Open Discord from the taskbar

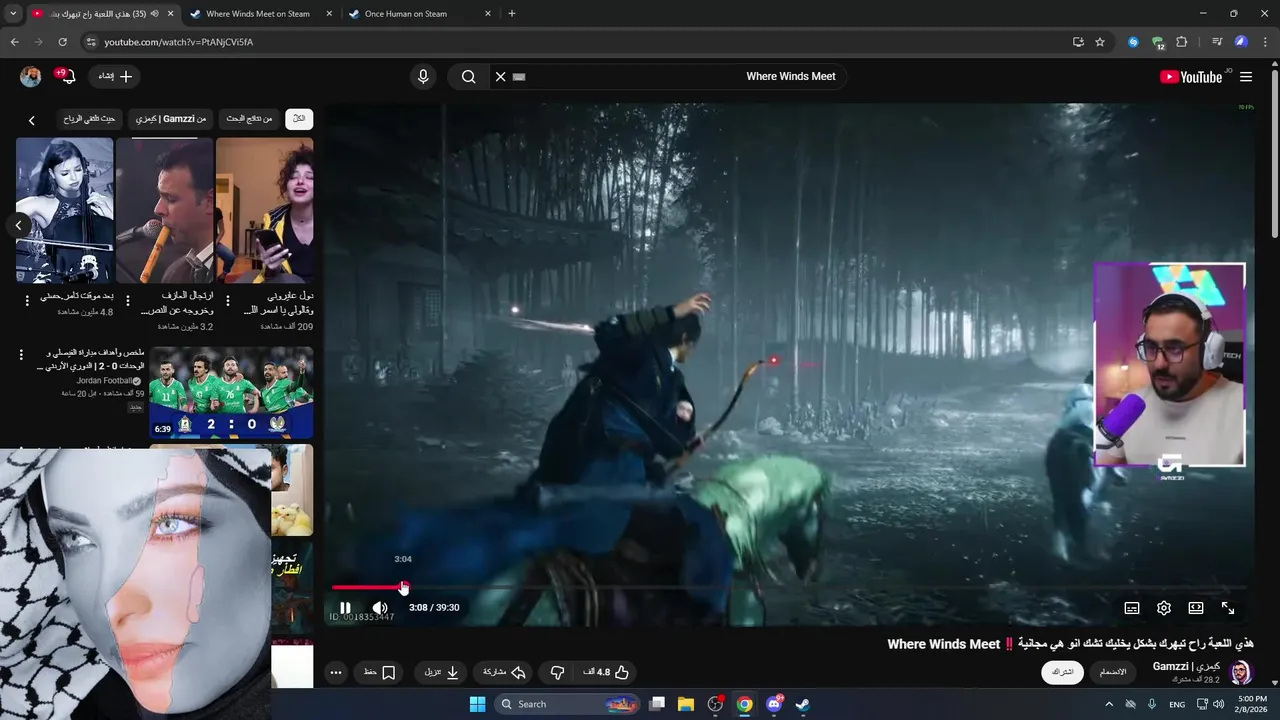pyautogui.click(x=773, y=704)
